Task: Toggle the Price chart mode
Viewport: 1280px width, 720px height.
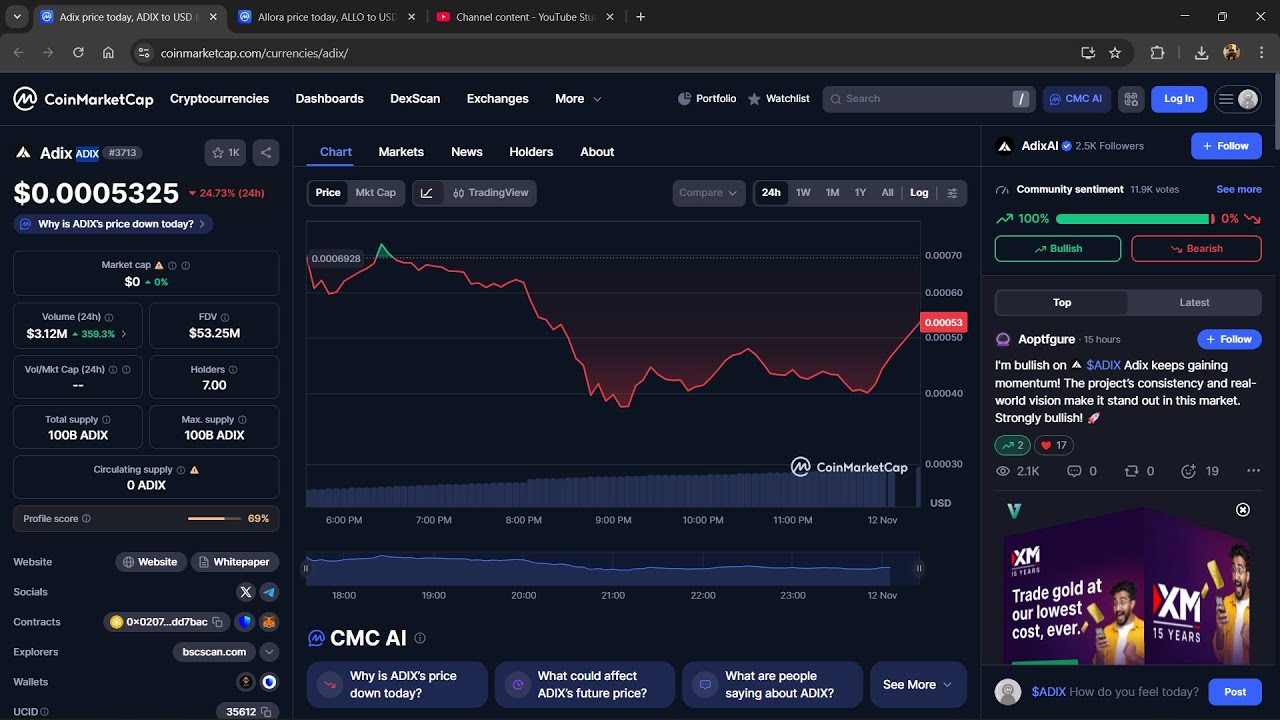Action: pos(328,193)
